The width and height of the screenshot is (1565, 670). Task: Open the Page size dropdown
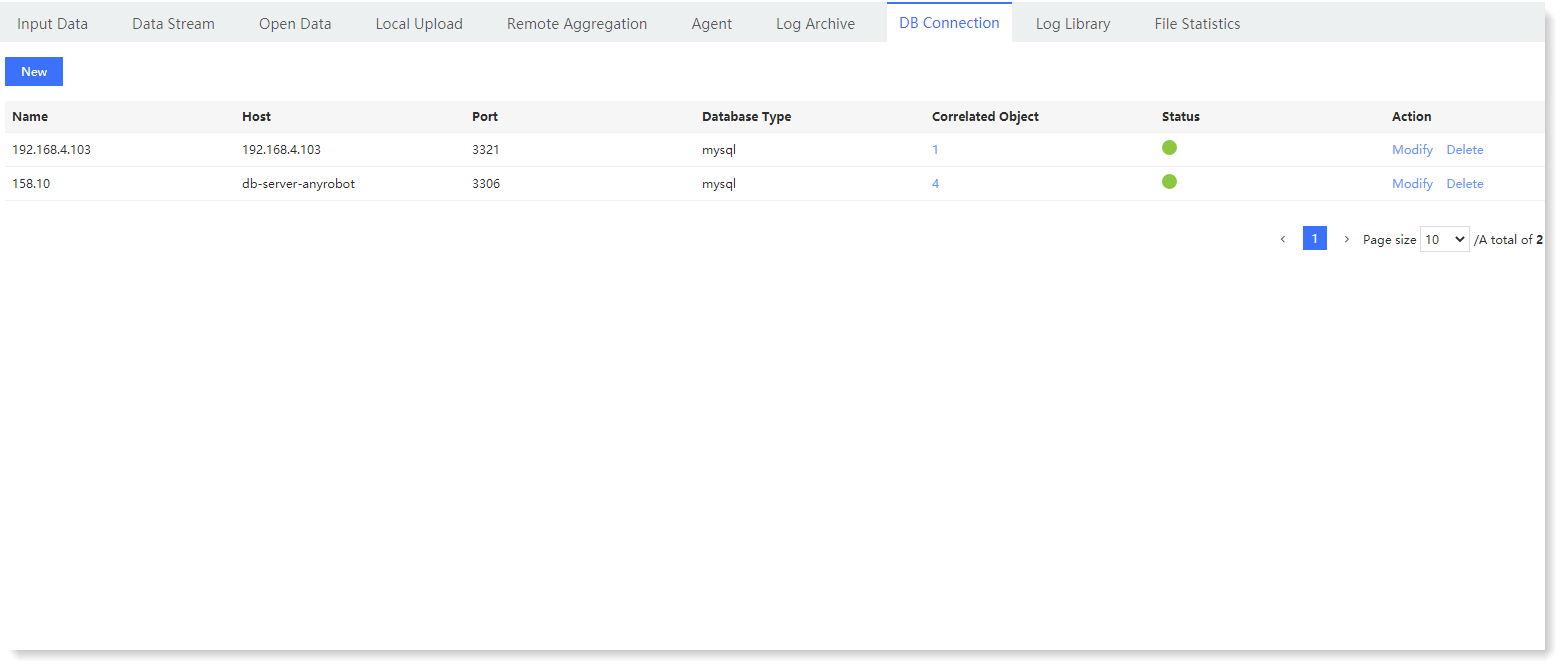click(1444, 239)
